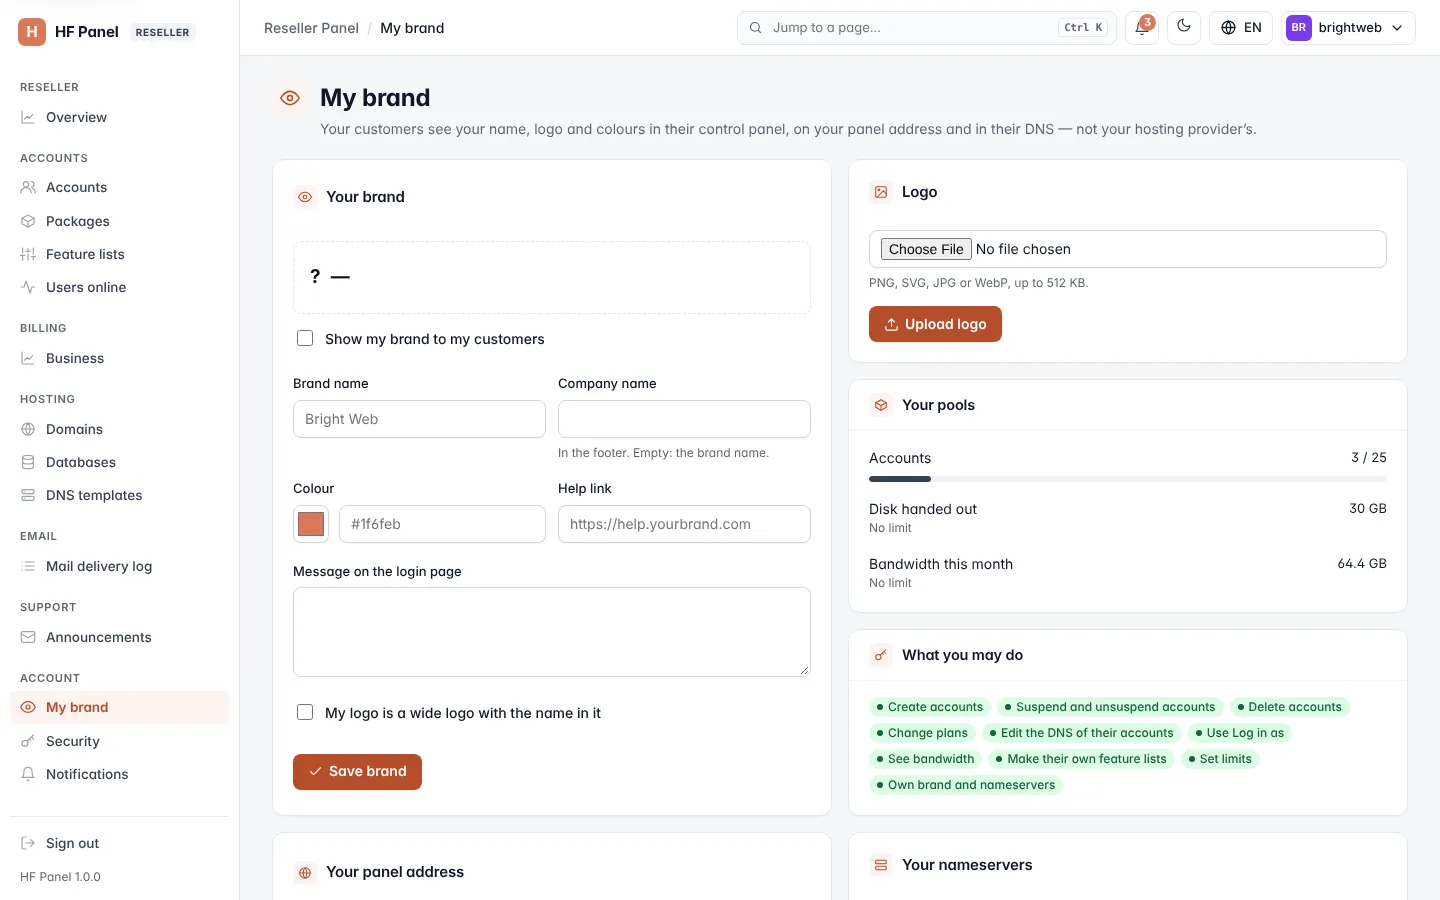Image resolution: width=1440 pixels, height=900 pixels.
Task: Click the HF Panel logo icon
Action: [x=32, y=32]
